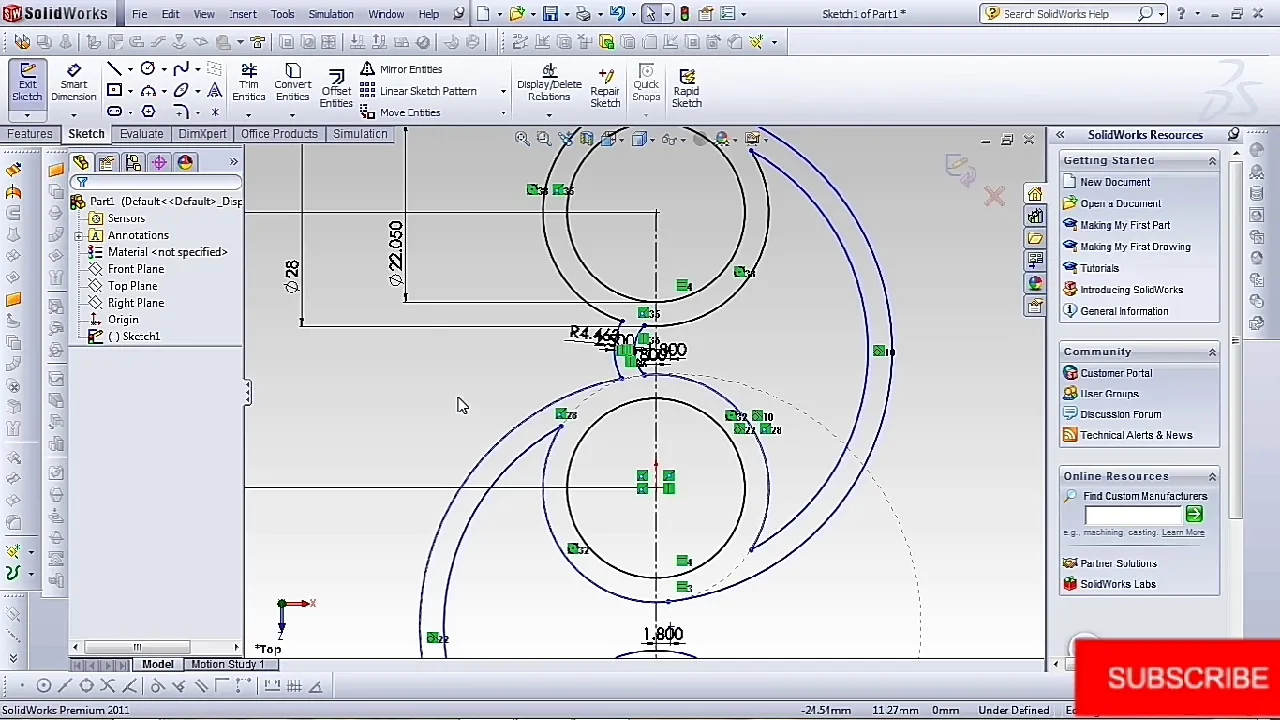The width and height of the screenshot is (1280, 720).
Task: Open dropdown arrow next to Move Entities
Action: coord(503,112)
